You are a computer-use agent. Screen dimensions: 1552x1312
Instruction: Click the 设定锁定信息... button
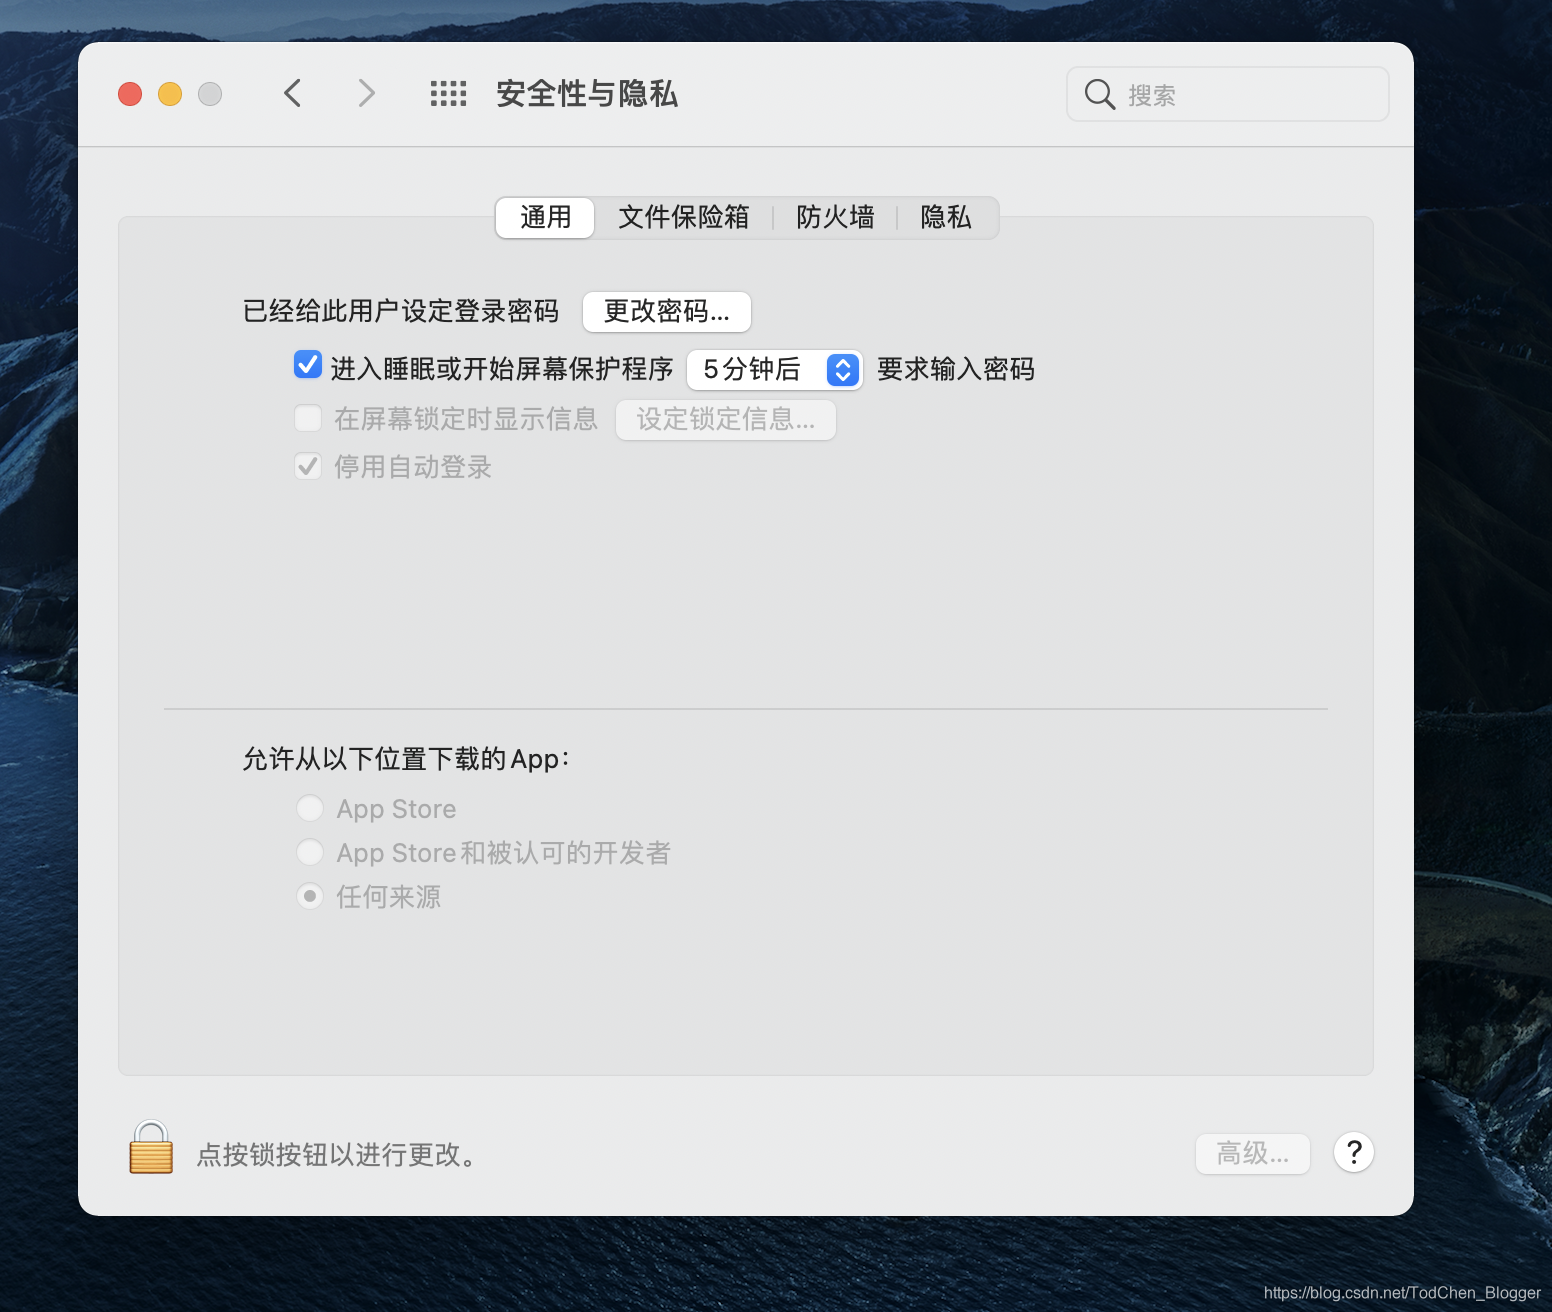726,419
